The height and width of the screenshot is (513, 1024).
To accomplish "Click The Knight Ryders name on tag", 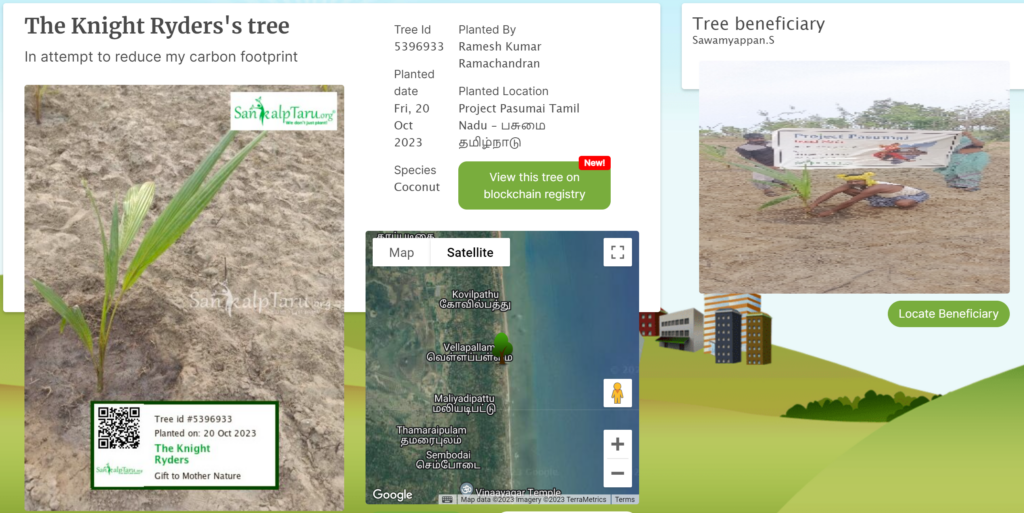I will pyautogui.click(x=182, y=454).
